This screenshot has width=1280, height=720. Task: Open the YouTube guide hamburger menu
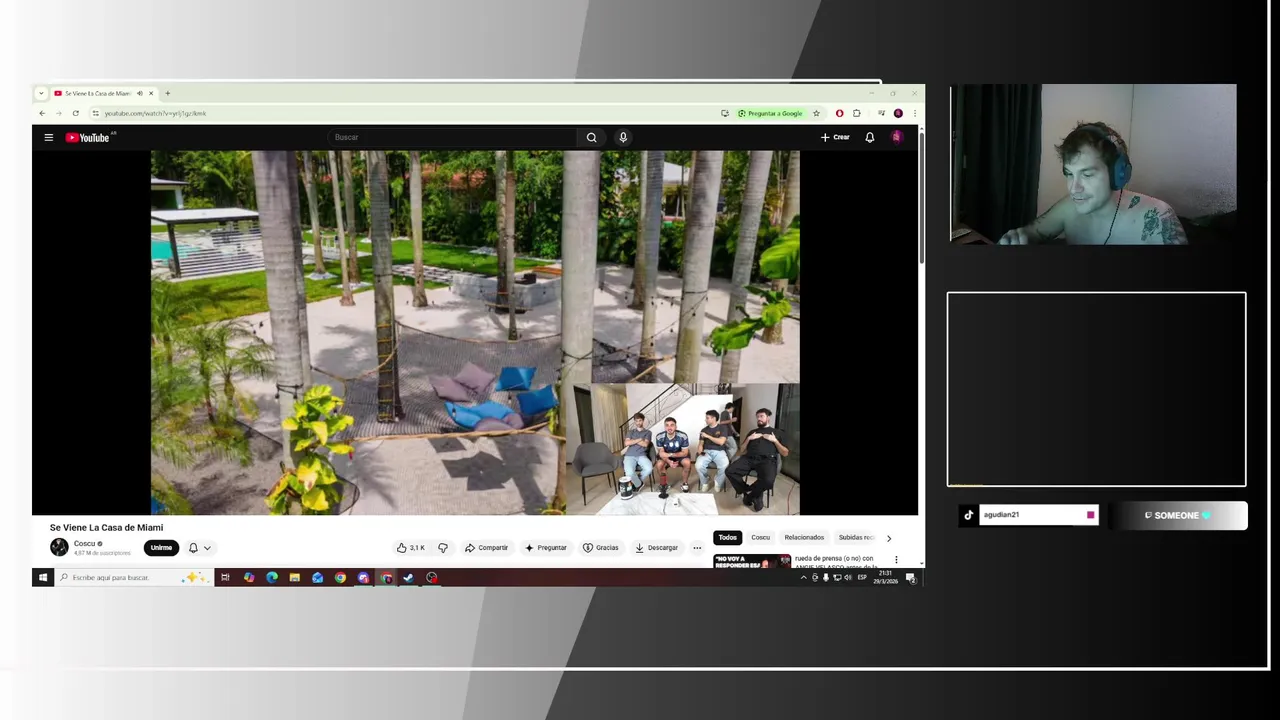[x=48, y=137]
